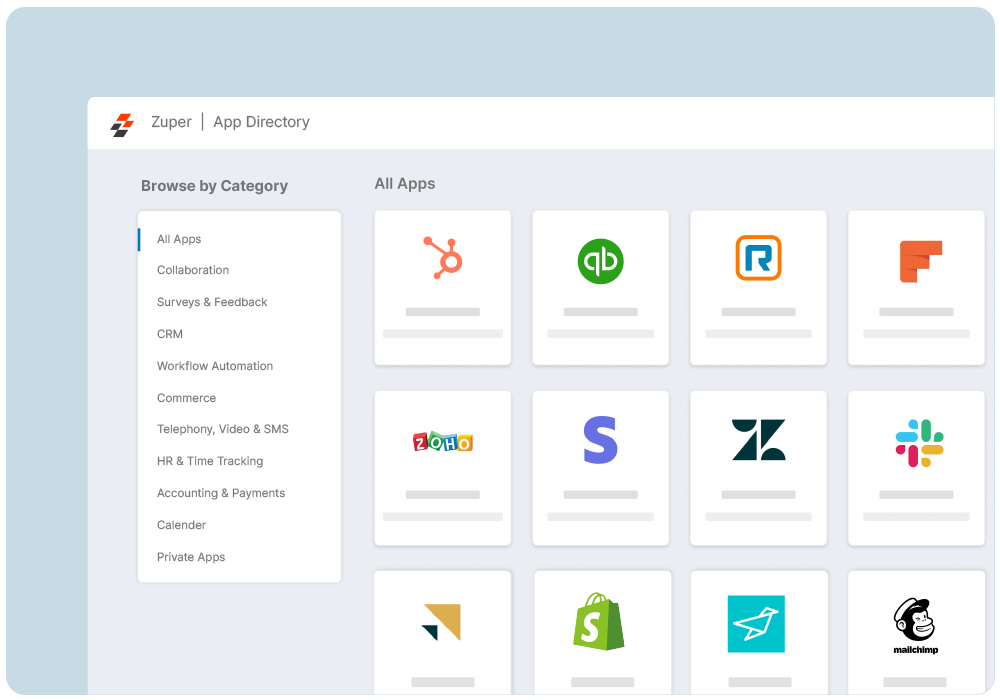Select the Calender category
1000x700 pixels.
[x=181, y=525]
